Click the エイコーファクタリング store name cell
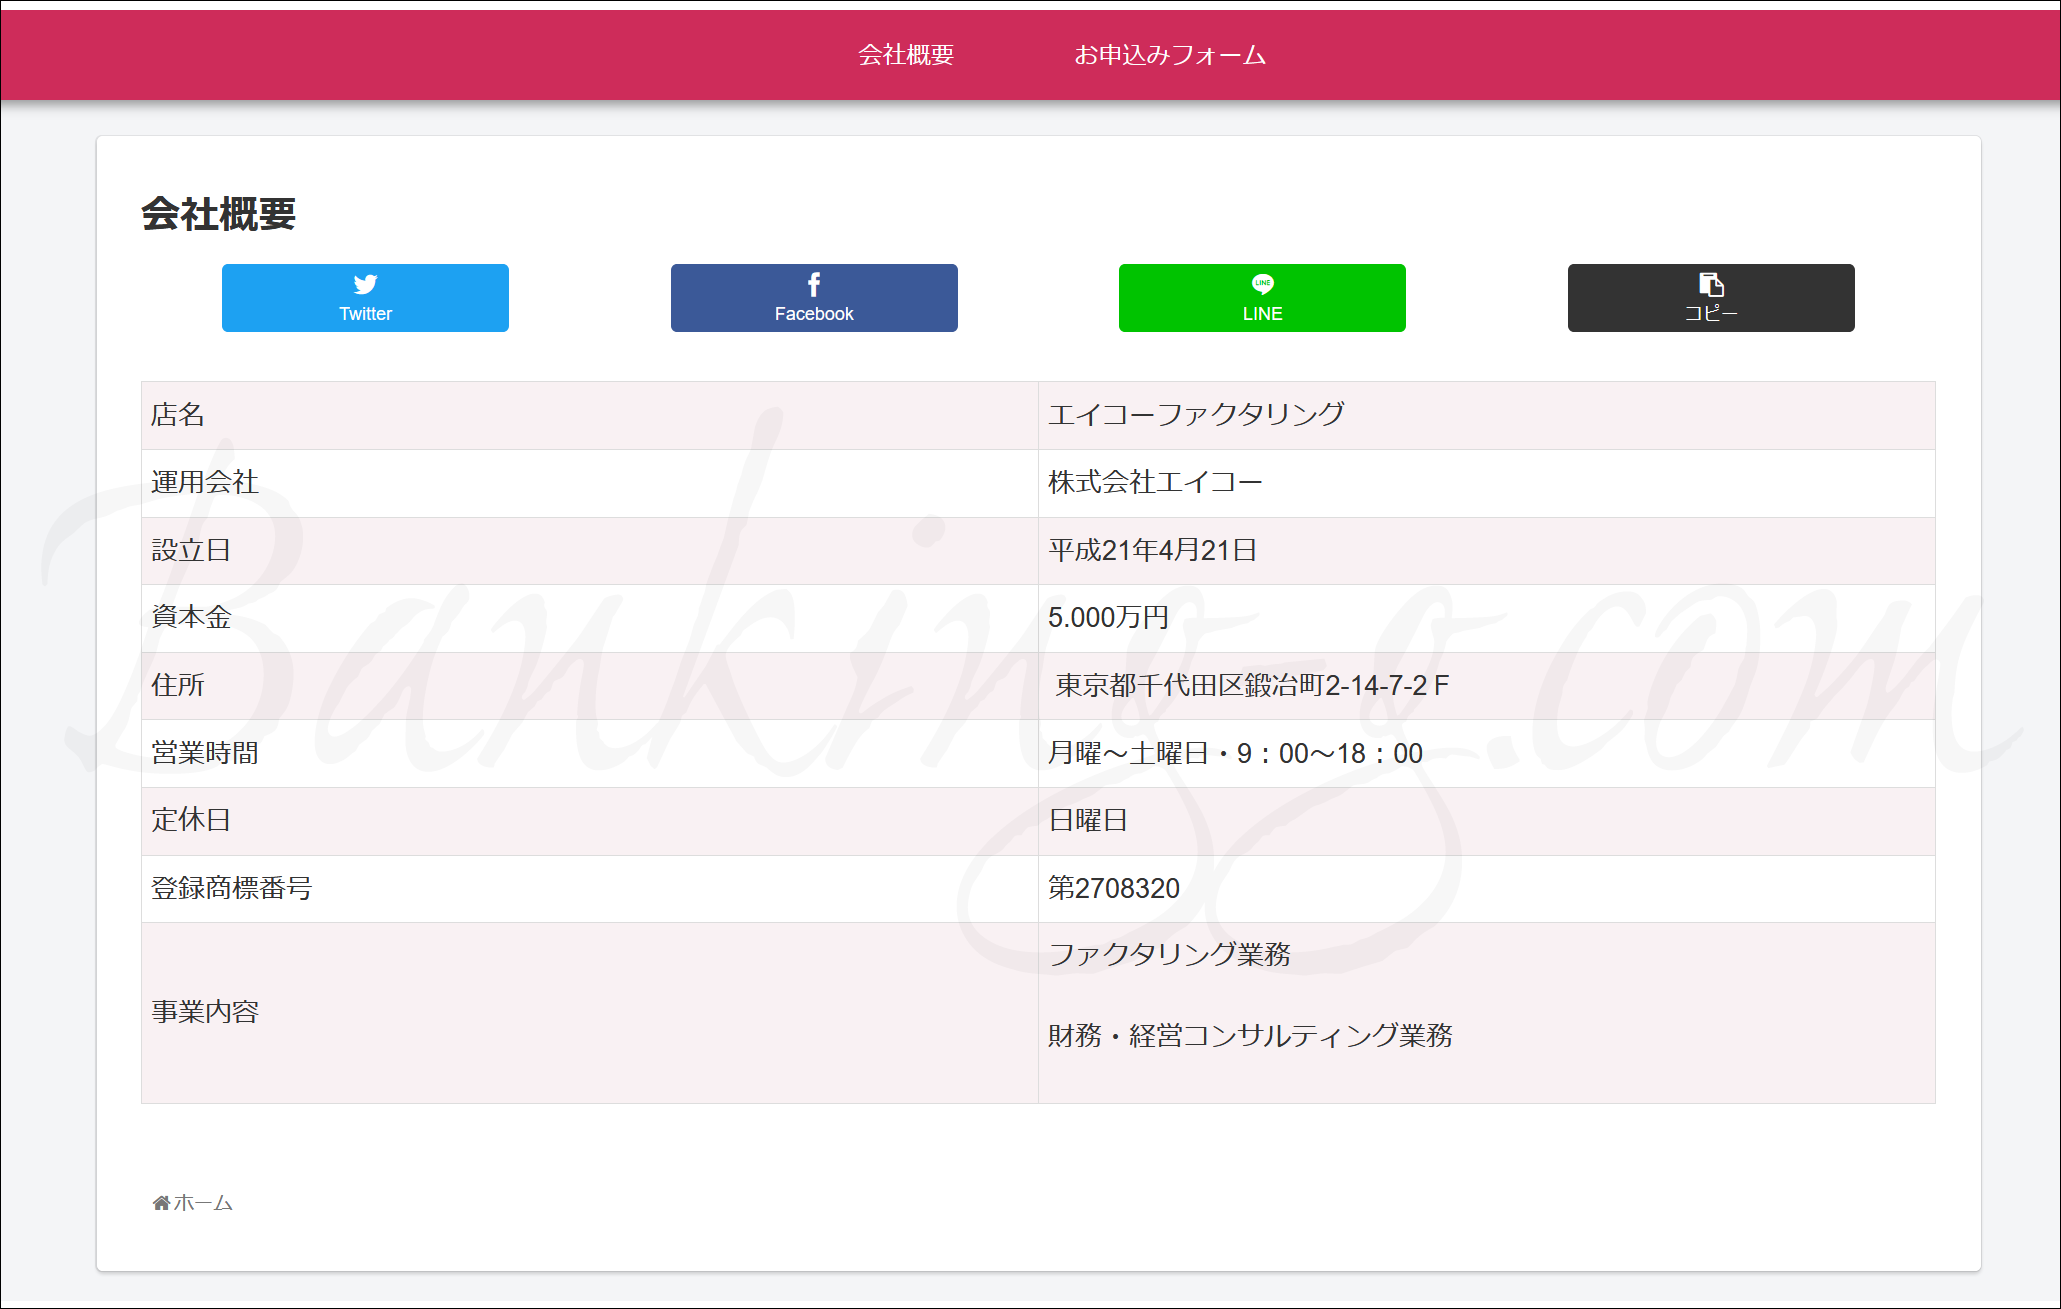Image resolution: width=2061 pixels, height=1309 pixels. tap(1196, 415)
